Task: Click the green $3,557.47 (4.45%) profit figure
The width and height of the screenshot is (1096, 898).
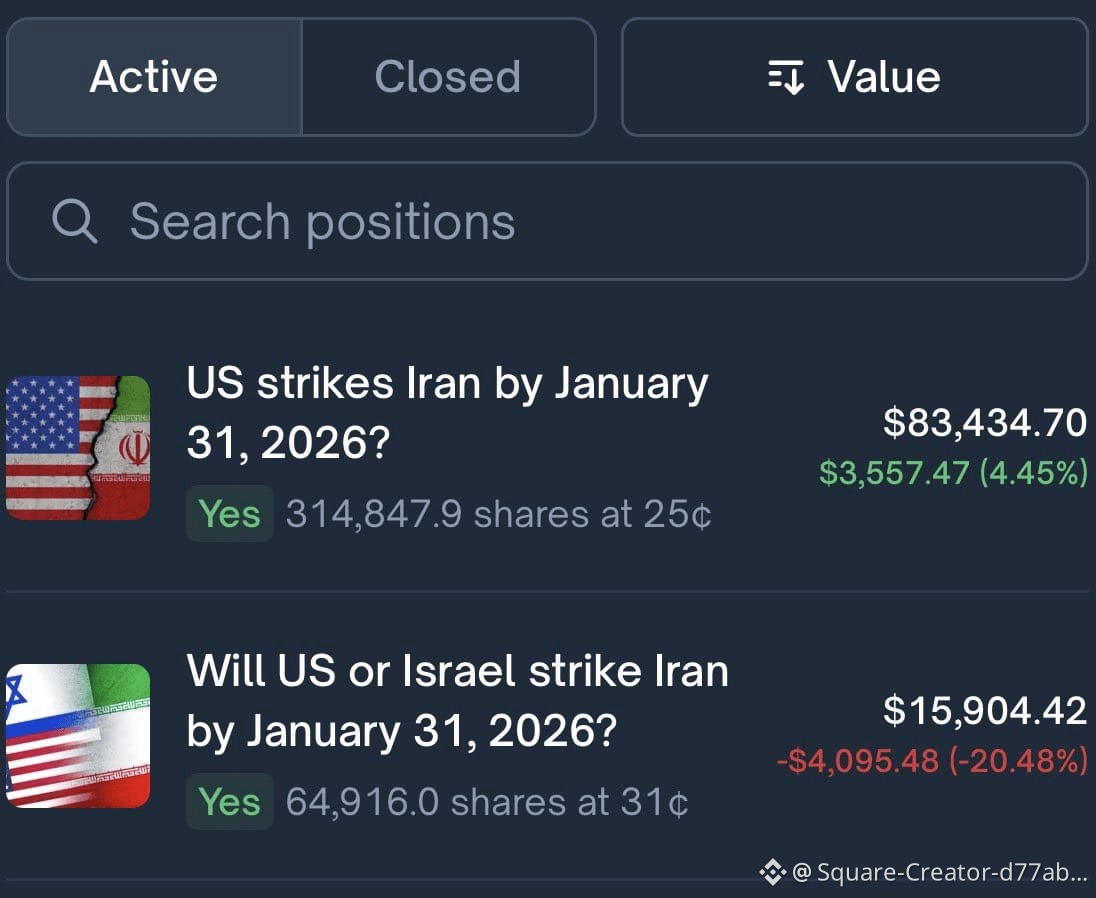Action: (x=953, y=472)
